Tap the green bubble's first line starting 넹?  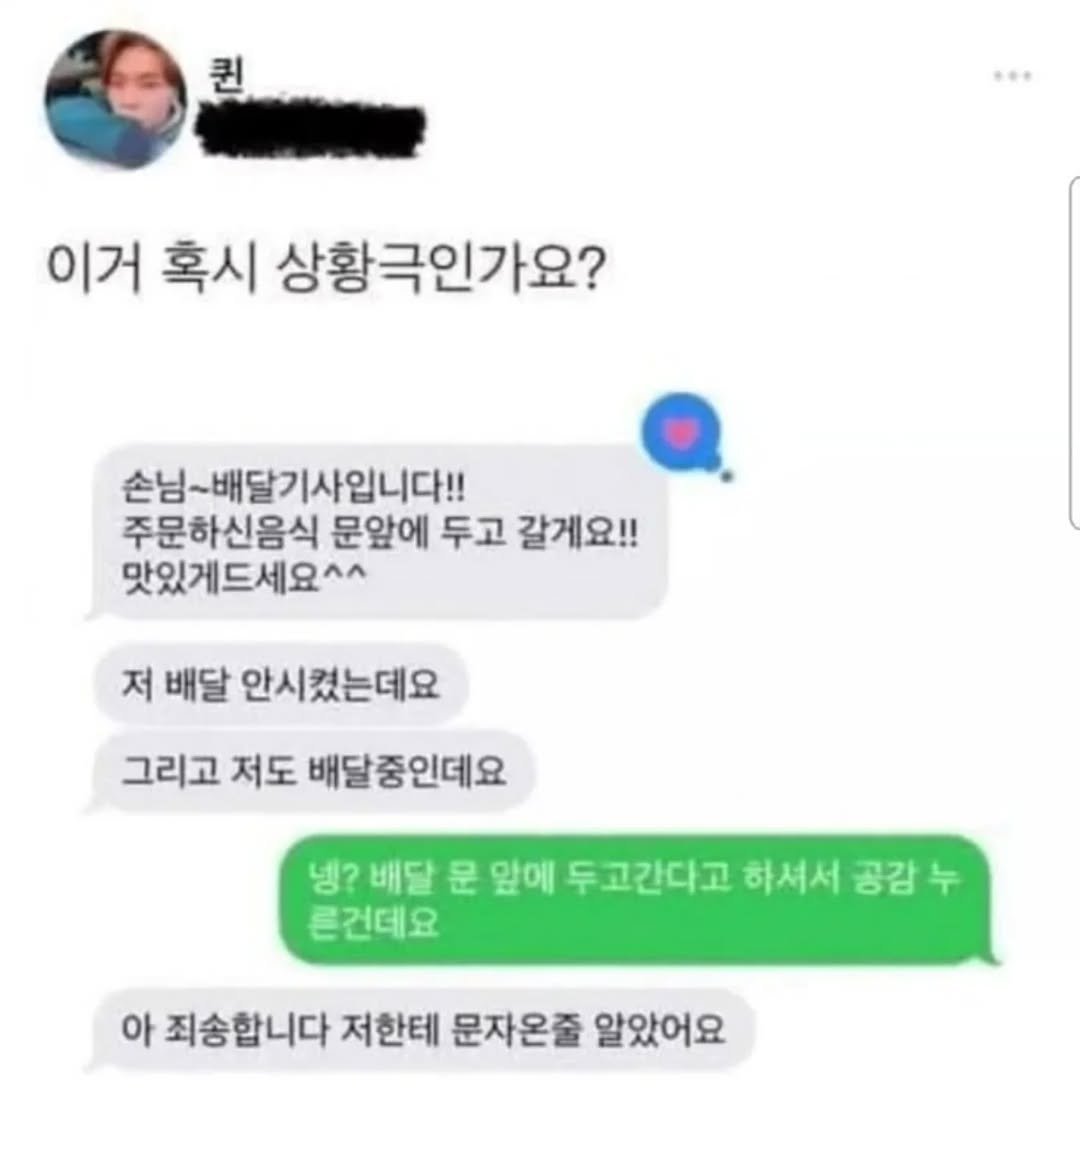pyautogui.click(x=633, y=879)
